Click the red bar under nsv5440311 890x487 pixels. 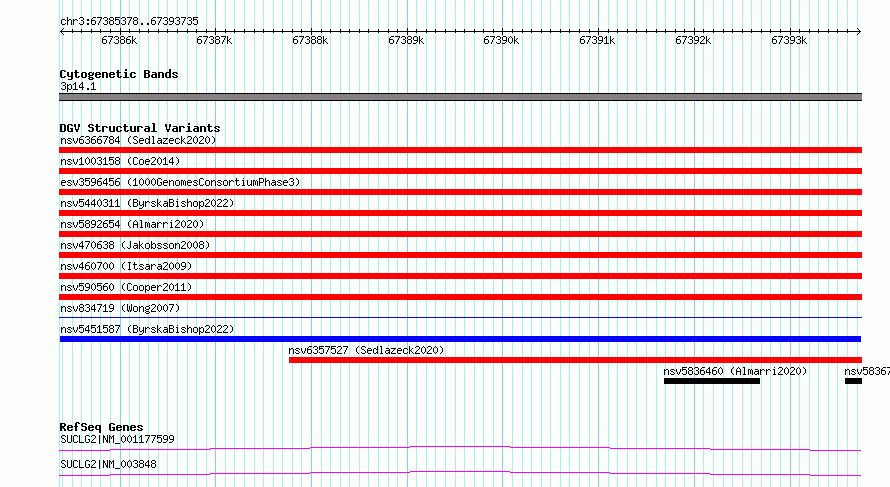460,213
